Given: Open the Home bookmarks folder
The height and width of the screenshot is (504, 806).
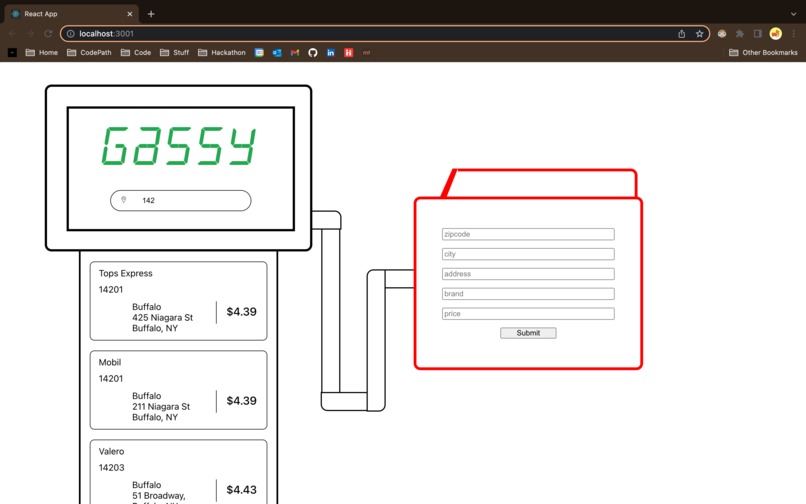Looking at the screenshot, I should (42, 52).
